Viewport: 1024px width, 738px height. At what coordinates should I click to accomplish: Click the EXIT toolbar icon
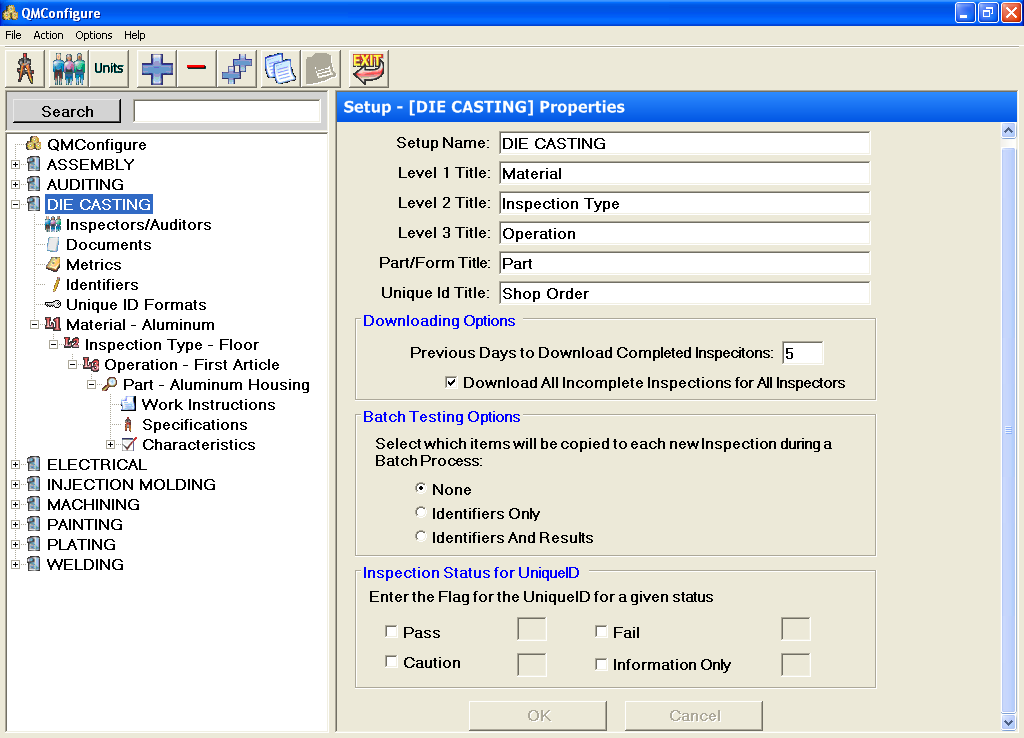(369, 69)
